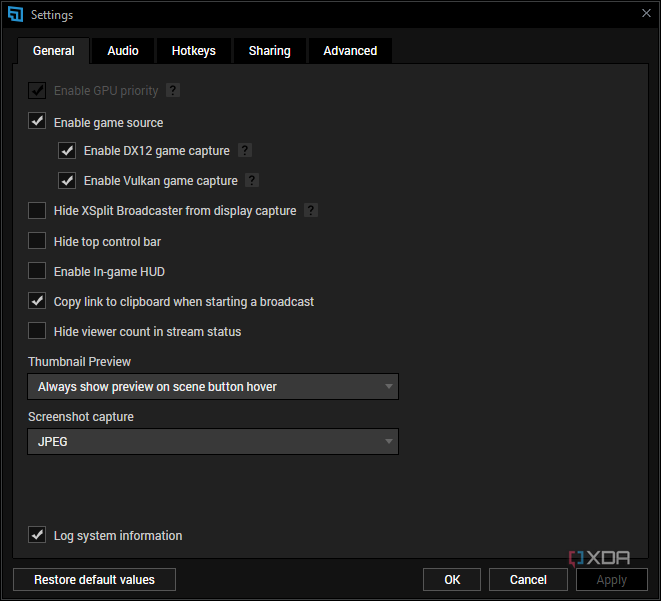Click the Screenshot capture label
Viewport: 661px width, 601px height.
coord(81,416)
